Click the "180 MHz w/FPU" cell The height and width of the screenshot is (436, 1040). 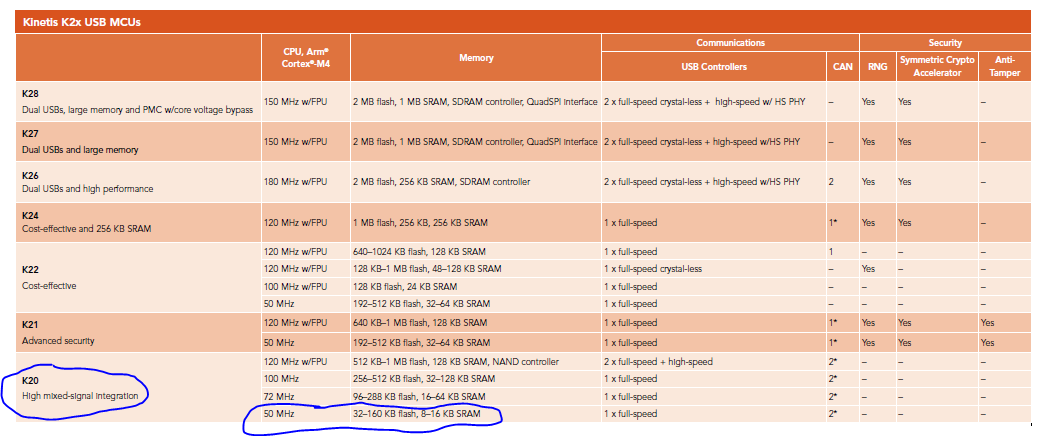point(296,182)
